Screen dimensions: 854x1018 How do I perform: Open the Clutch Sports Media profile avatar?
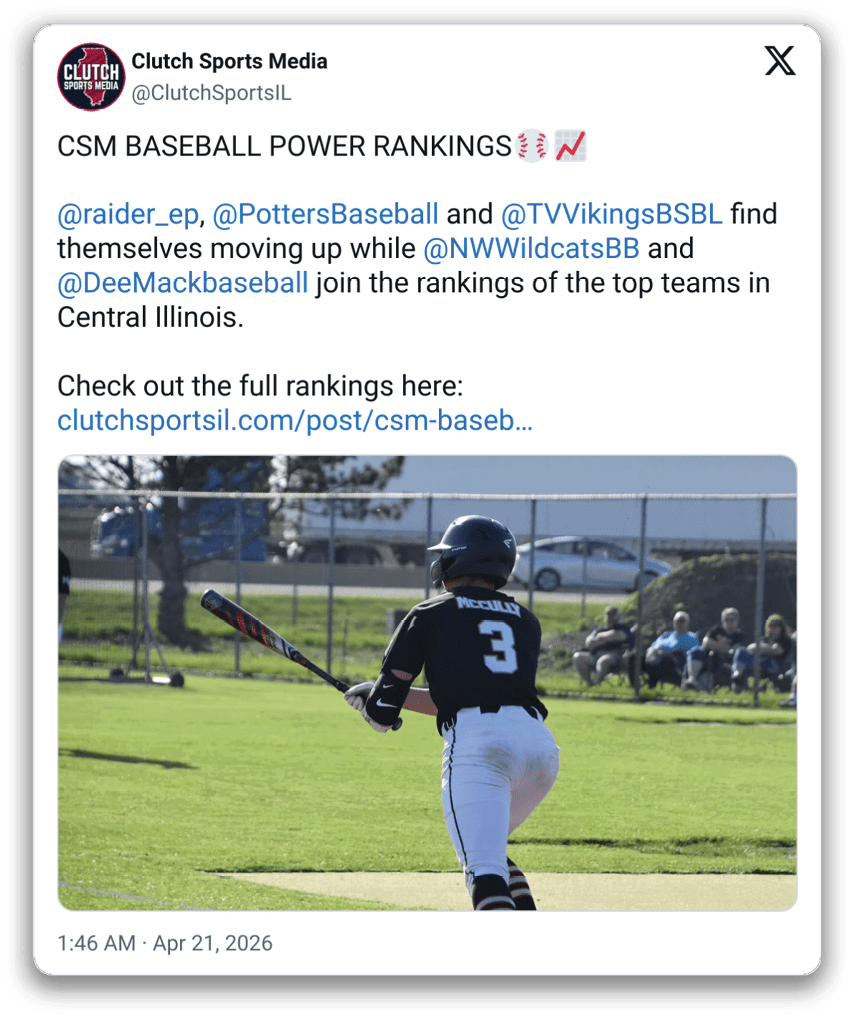pyautogui.click(x=91, y=77)
